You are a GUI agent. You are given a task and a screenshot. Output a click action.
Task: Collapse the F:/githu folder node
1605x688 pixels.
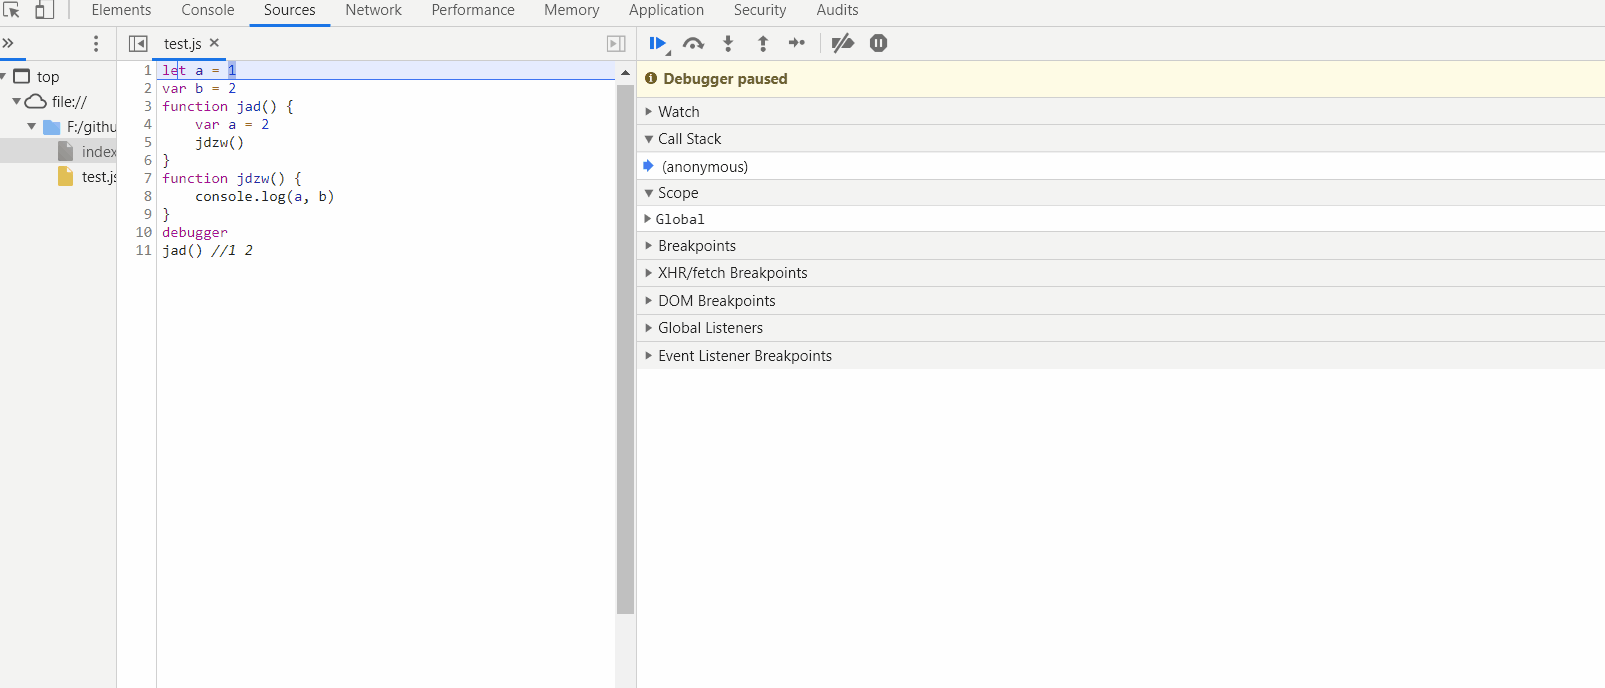pos(32,127)
